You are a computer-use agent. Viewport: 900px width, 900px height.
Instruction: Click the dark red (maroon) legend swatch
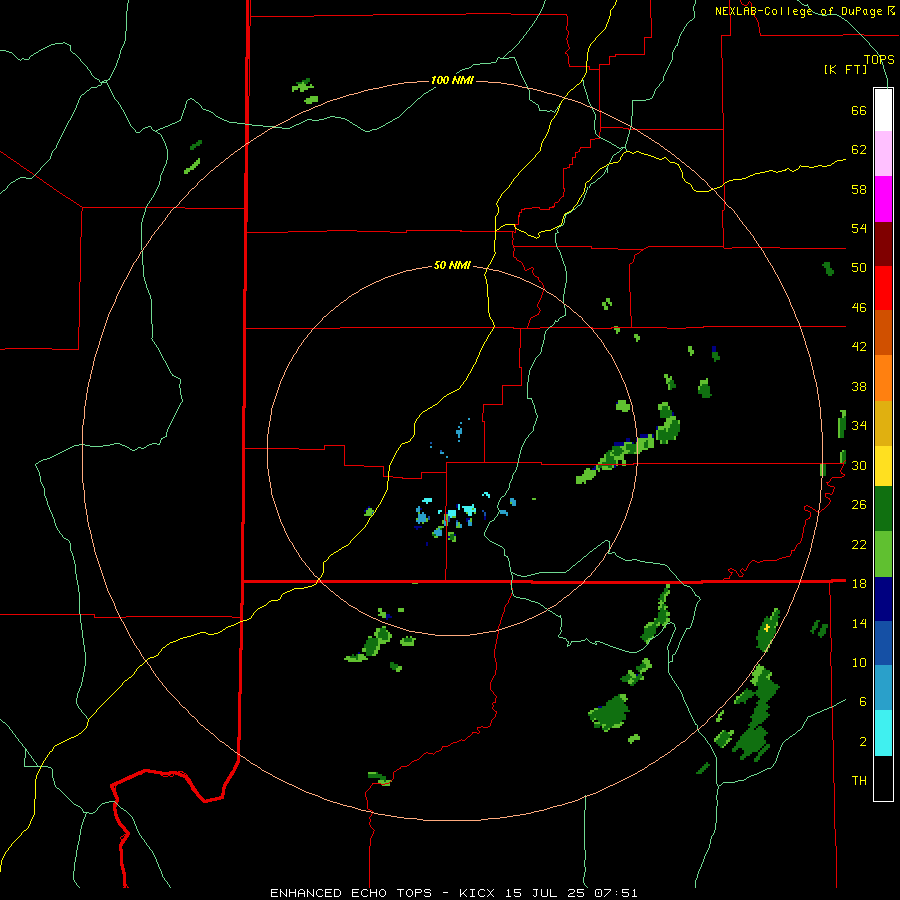tap(883, 245)
